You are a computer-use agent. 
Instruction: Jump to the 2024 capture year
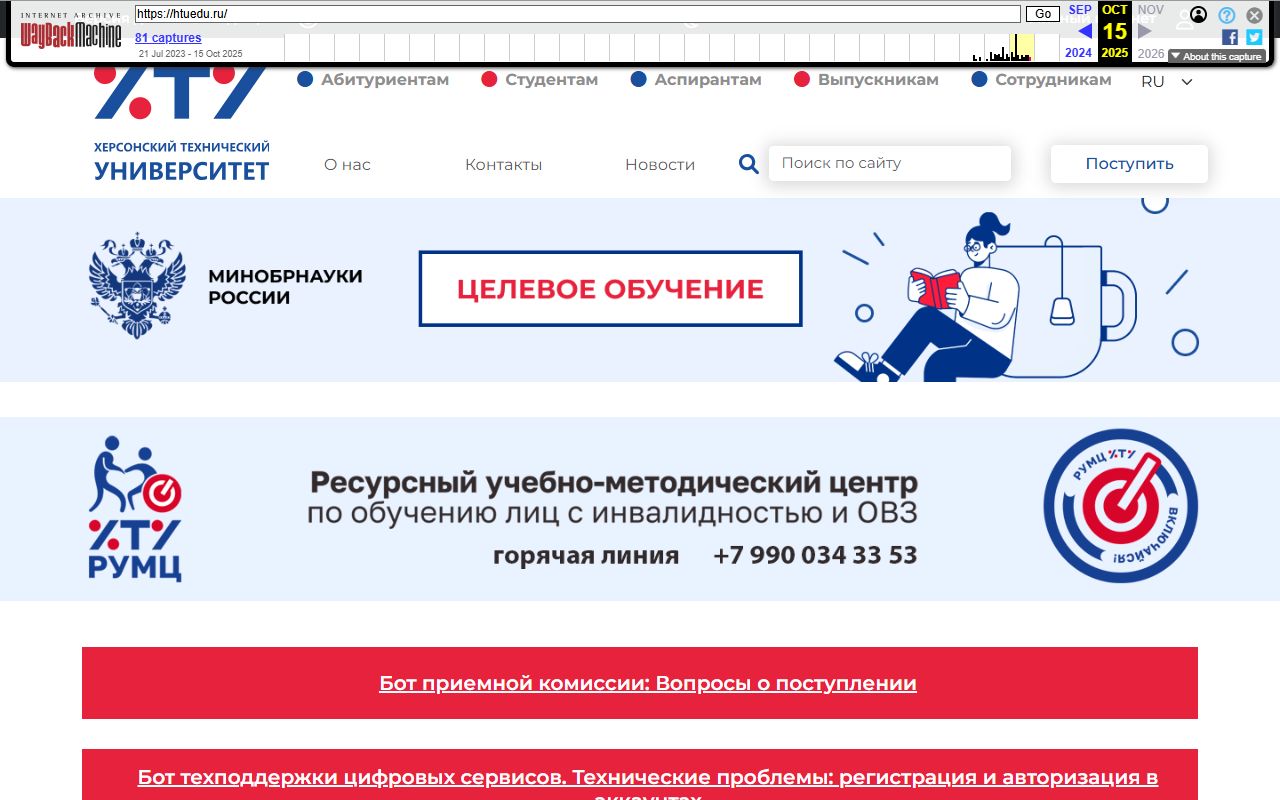pyautogui.click(x=1079, y=53)
